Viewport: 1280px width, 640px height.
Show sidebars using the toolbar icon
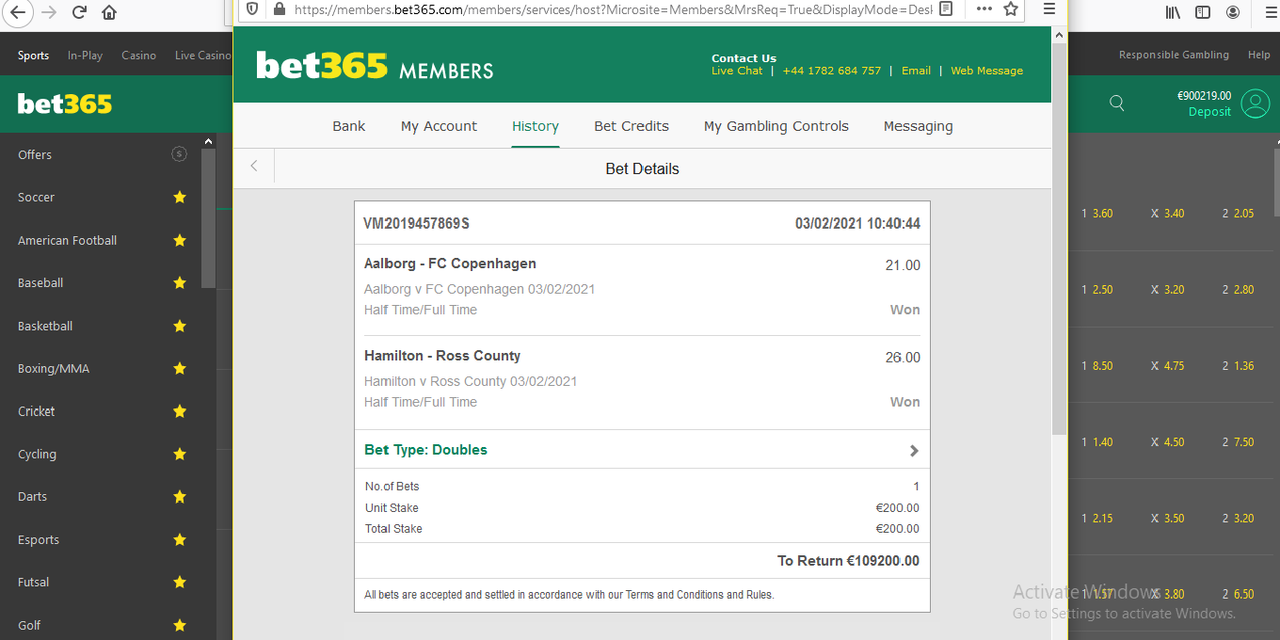pyautogui.click(x=1203, y=13)
